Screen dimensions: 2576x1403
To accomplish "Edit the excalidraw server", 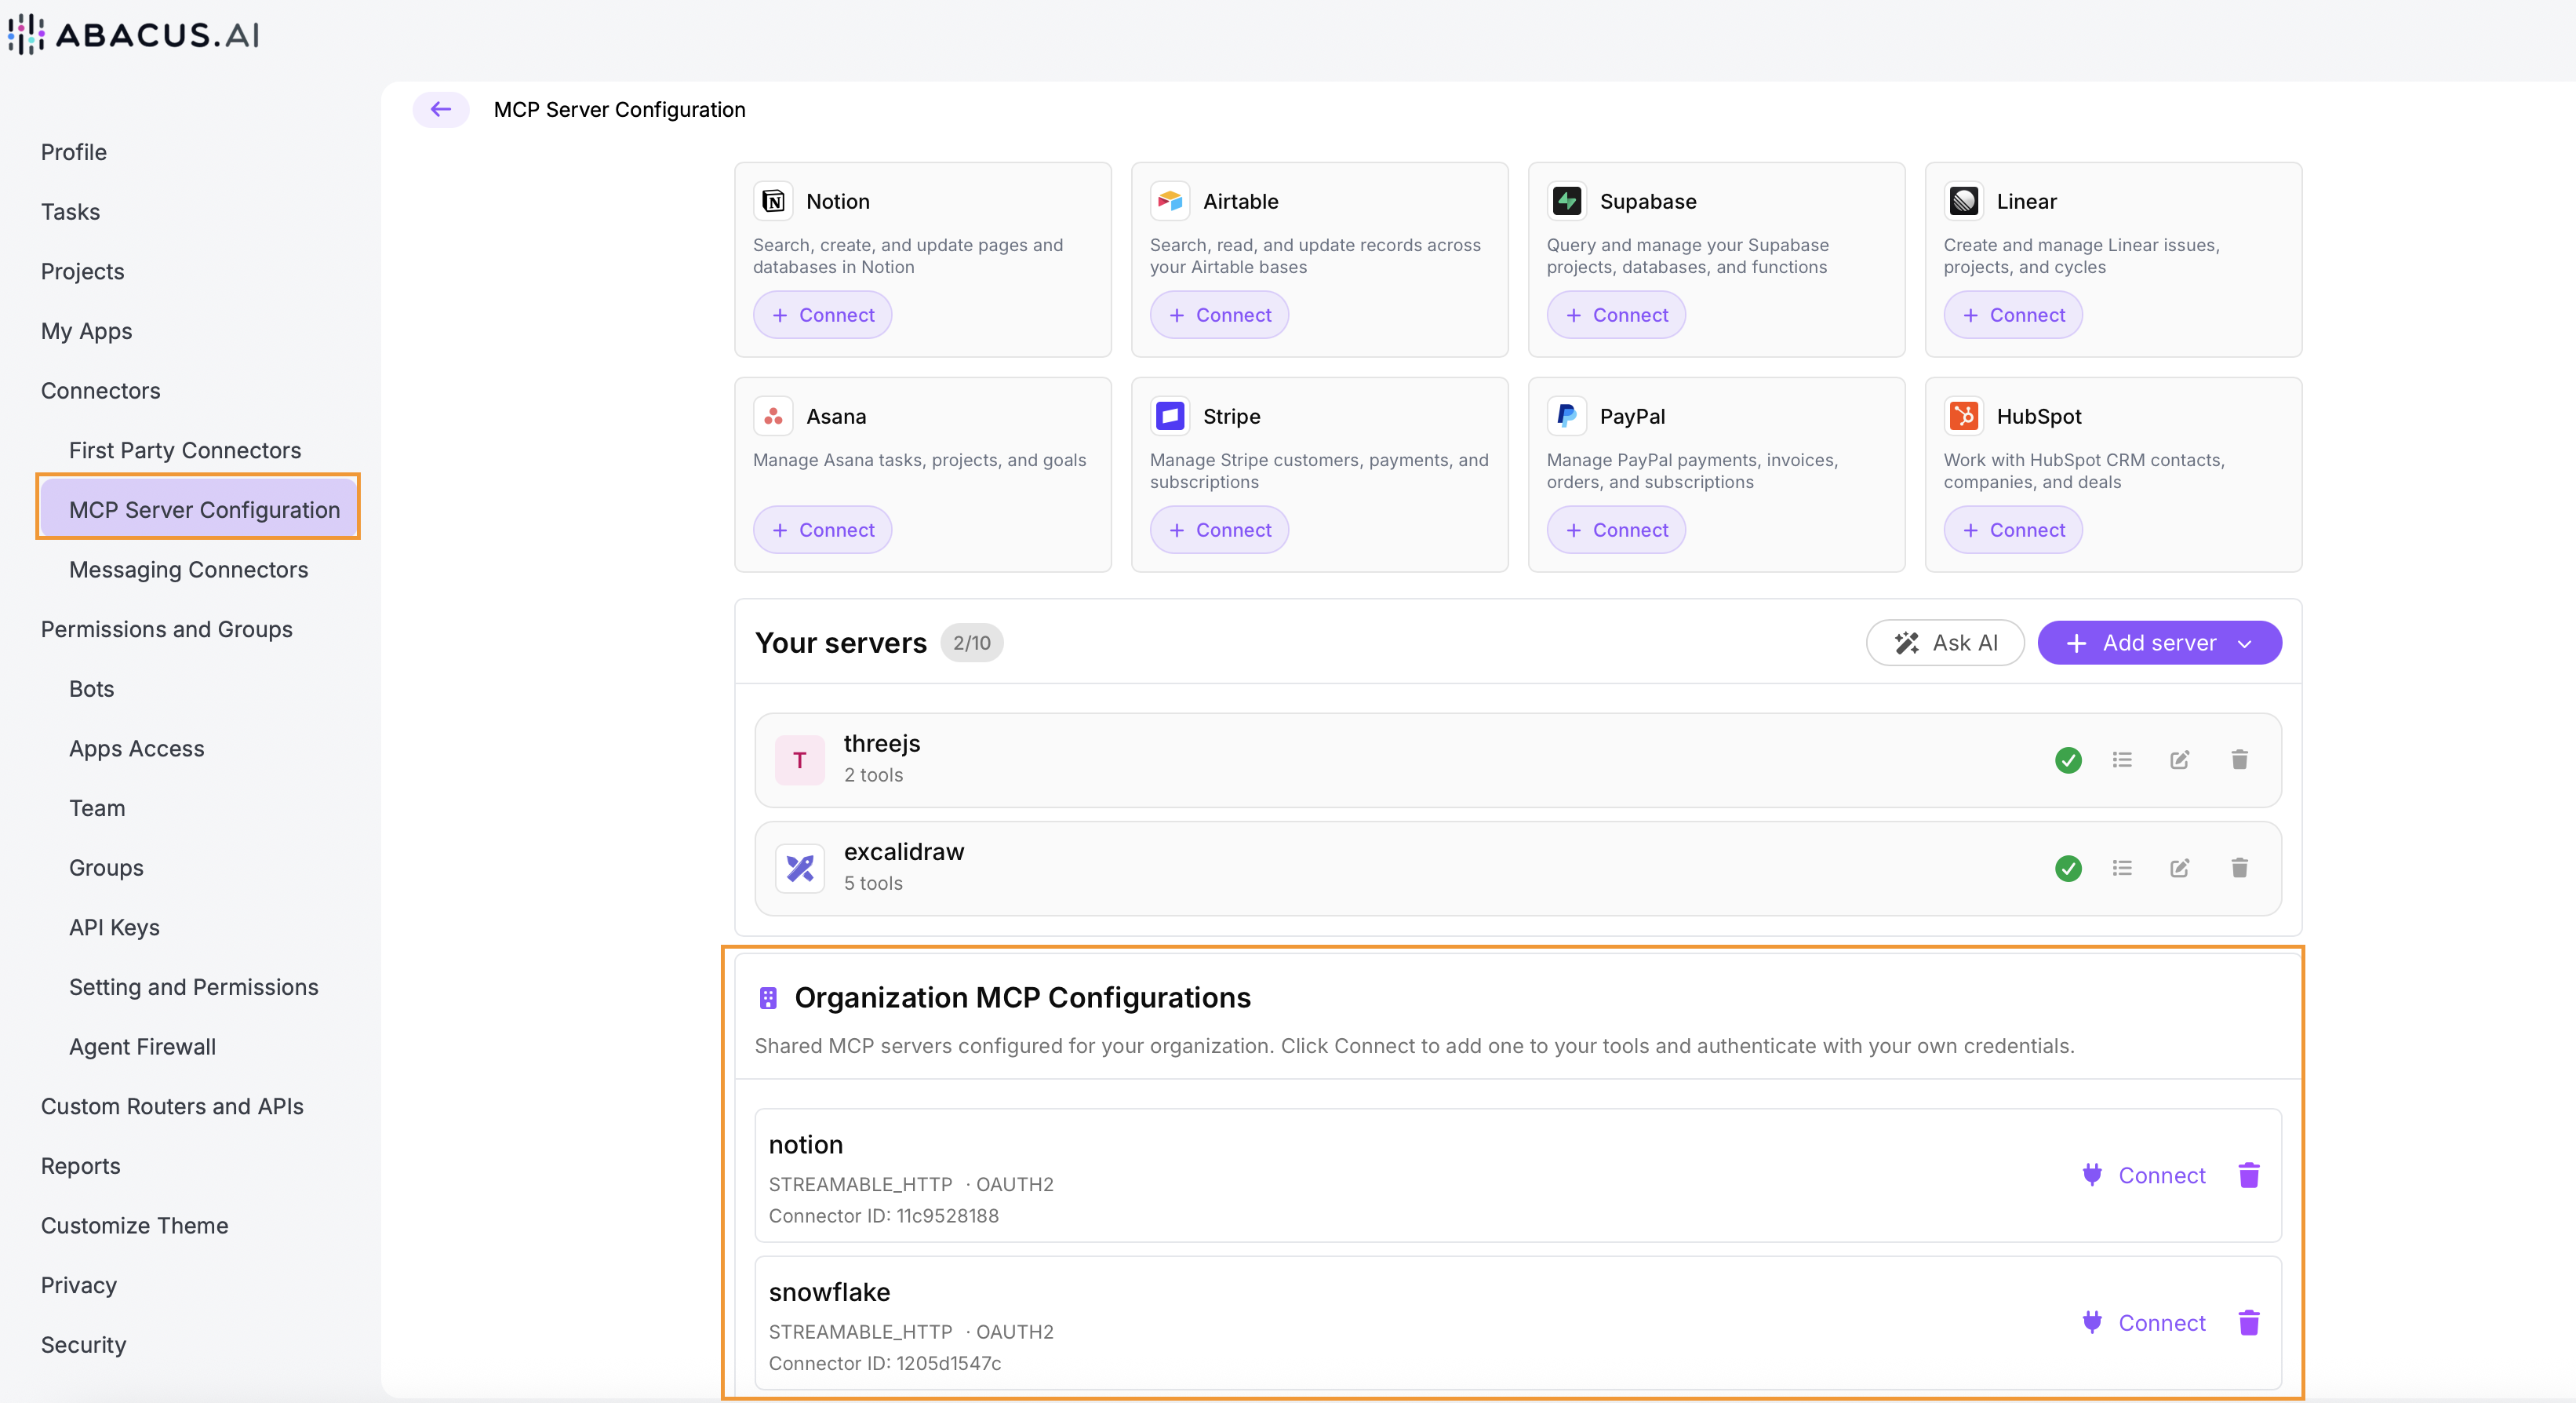I will coord(2180,868).
